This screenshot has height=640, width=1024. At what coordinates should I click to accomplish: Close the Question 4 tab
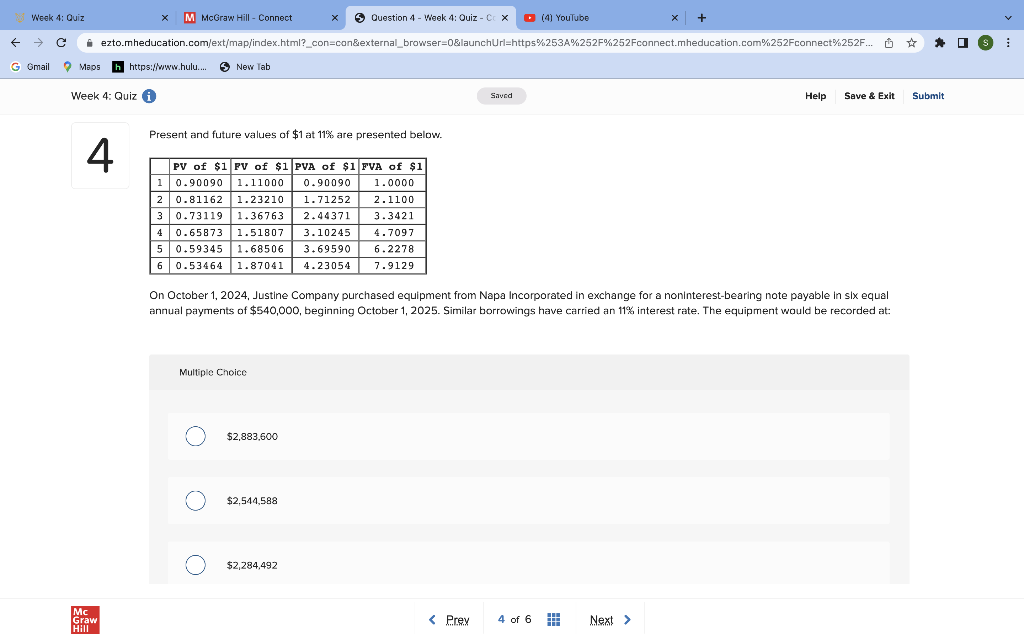(505, 18)
